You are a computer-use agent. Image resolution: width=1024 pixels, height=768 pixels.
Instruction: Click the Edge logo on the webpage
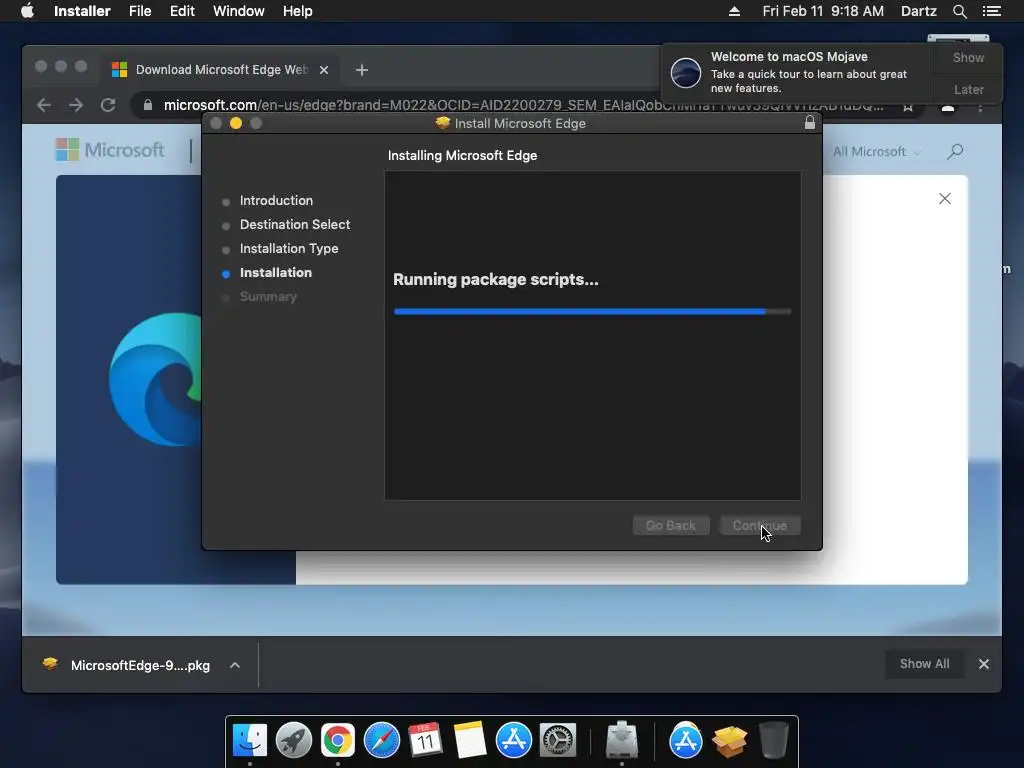point(156,379)
